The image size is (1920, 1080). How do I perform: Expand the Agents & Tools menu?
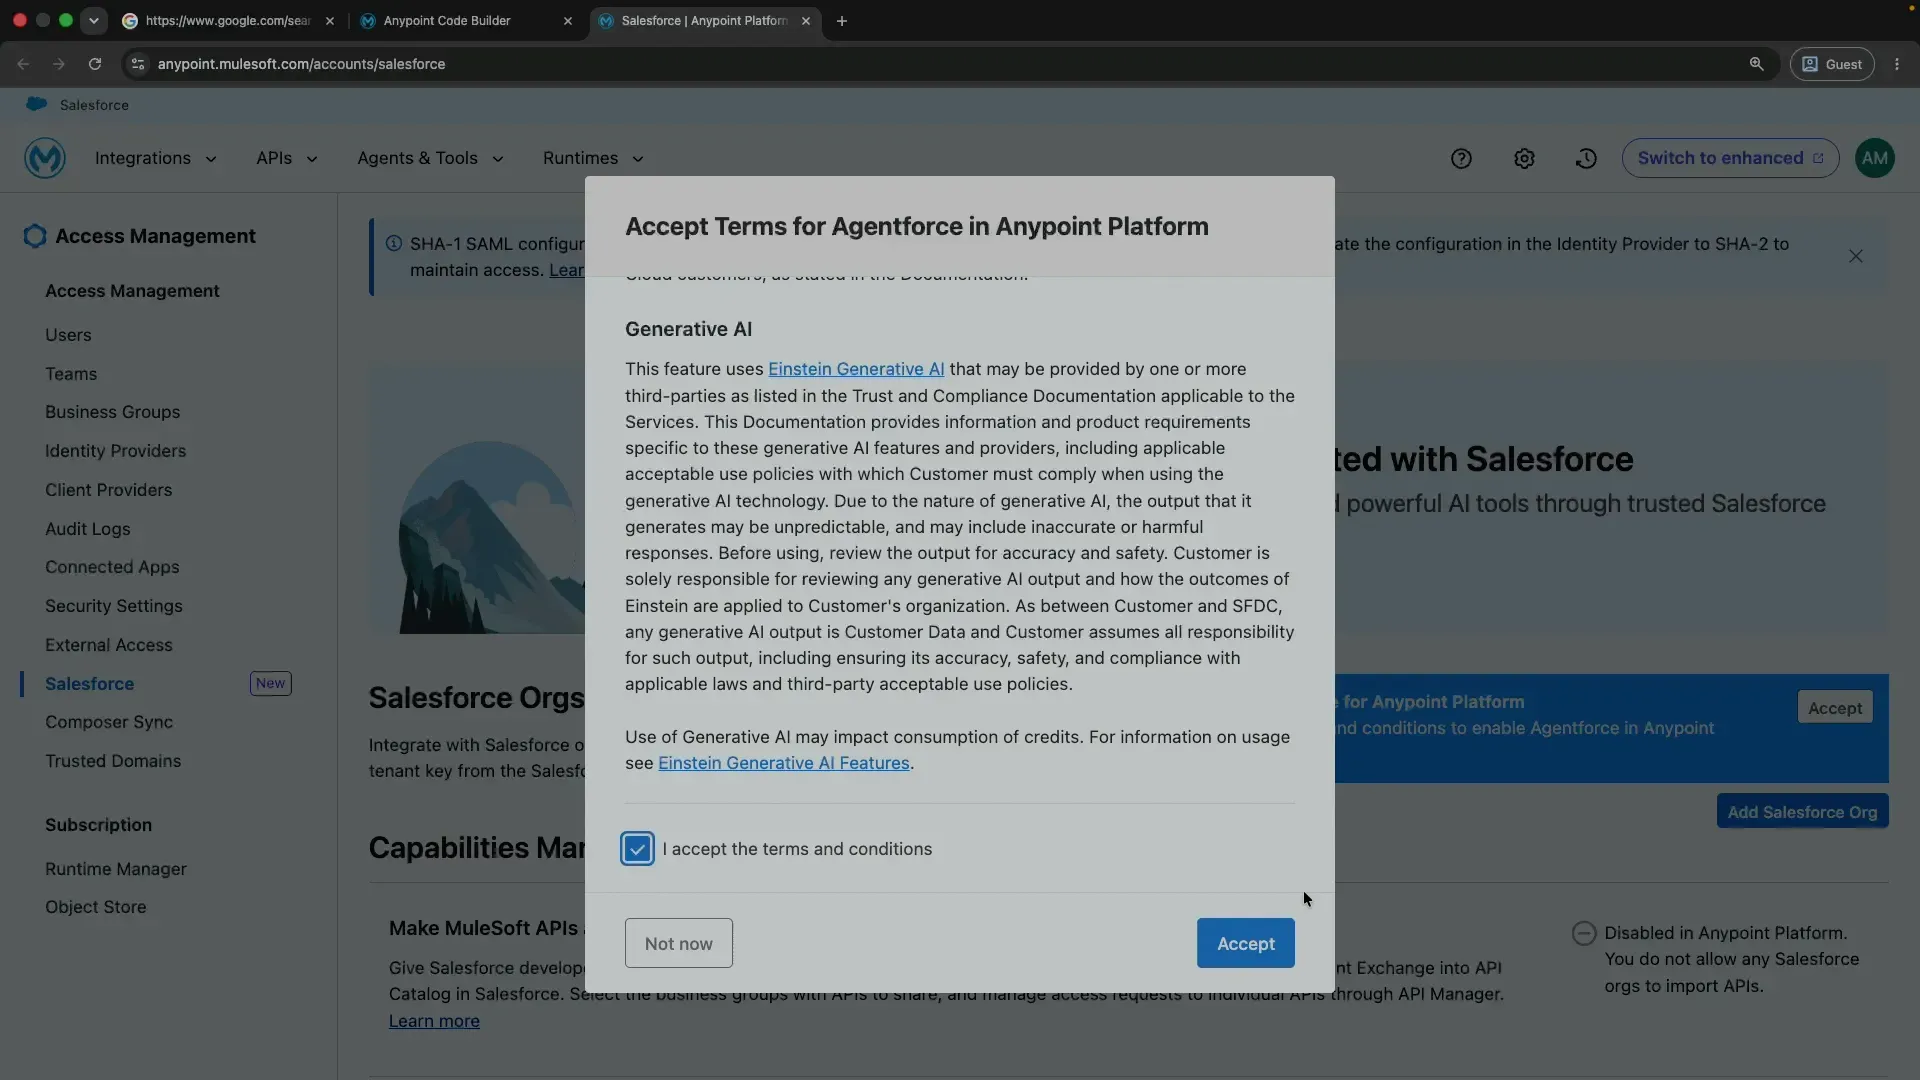click(x=430, y=158)
